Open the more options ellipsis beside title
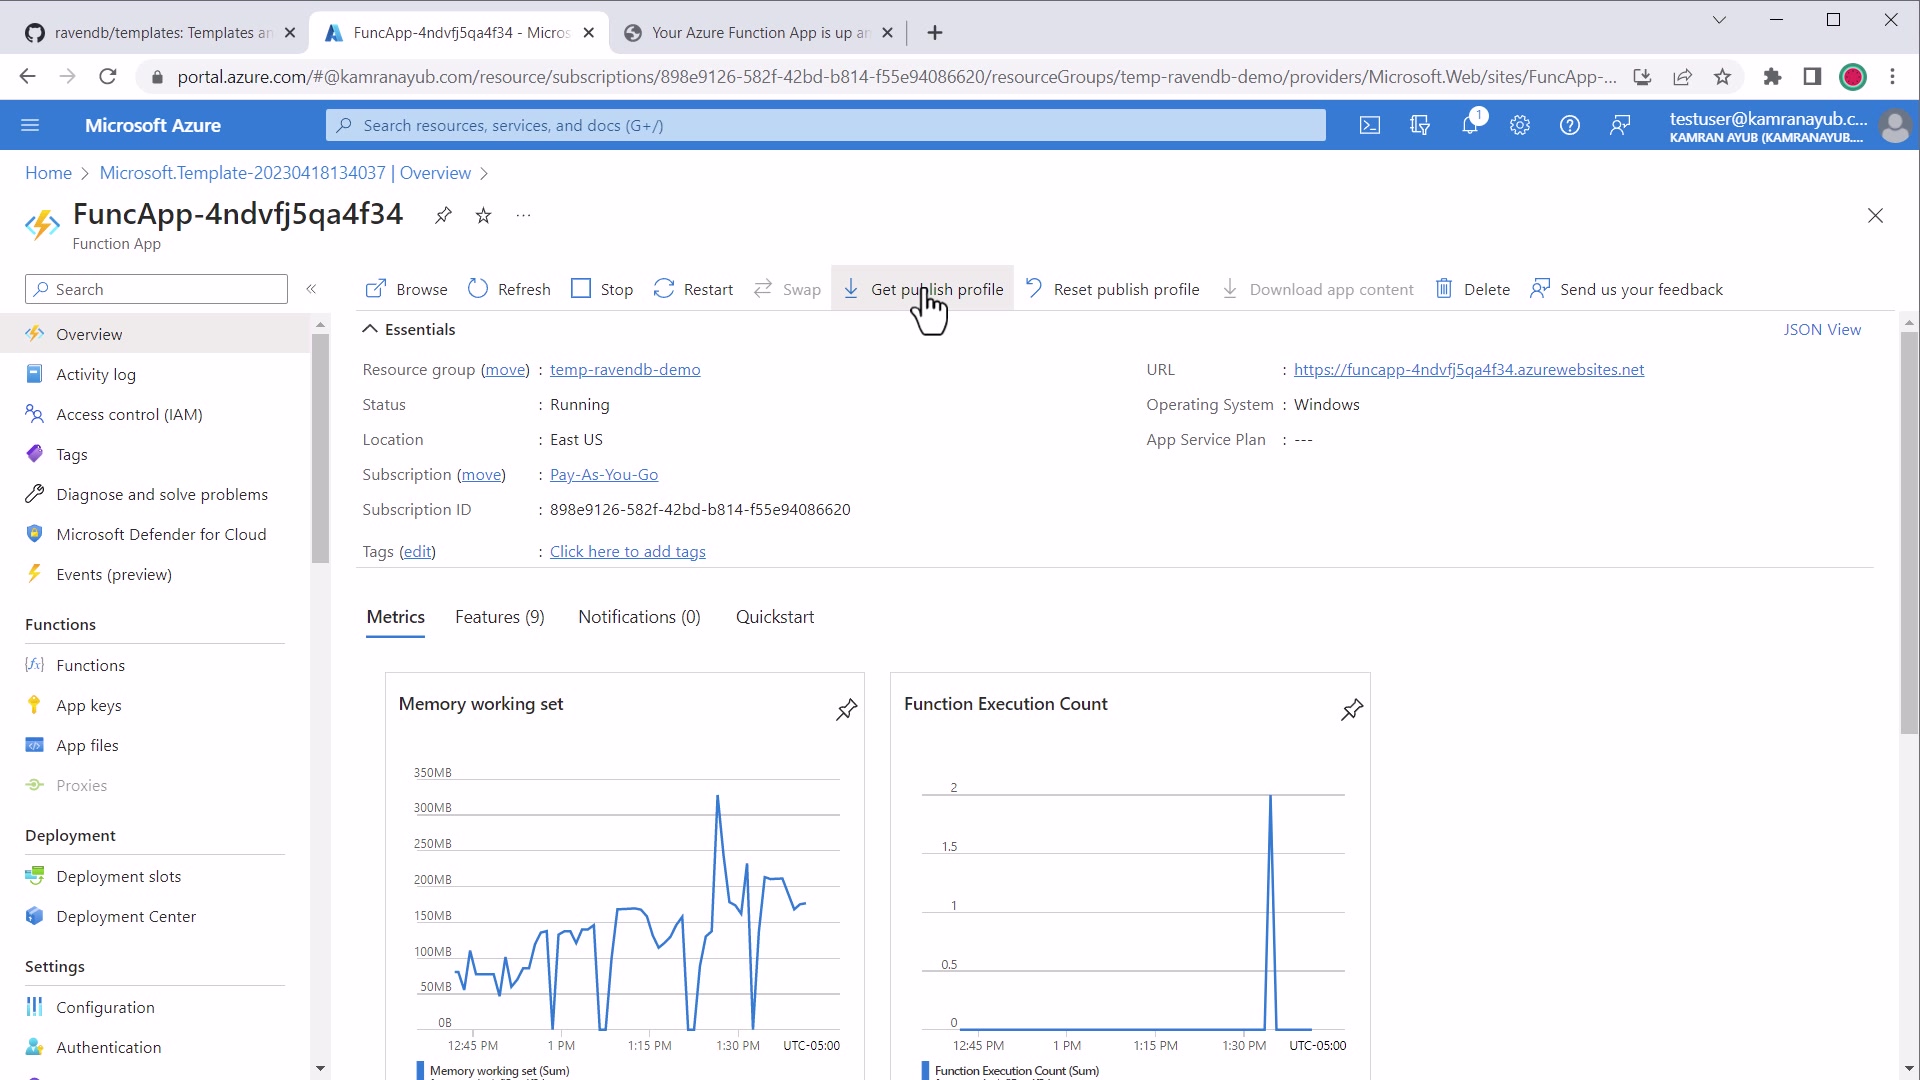1920x1080 pixels. pos(524,215)
